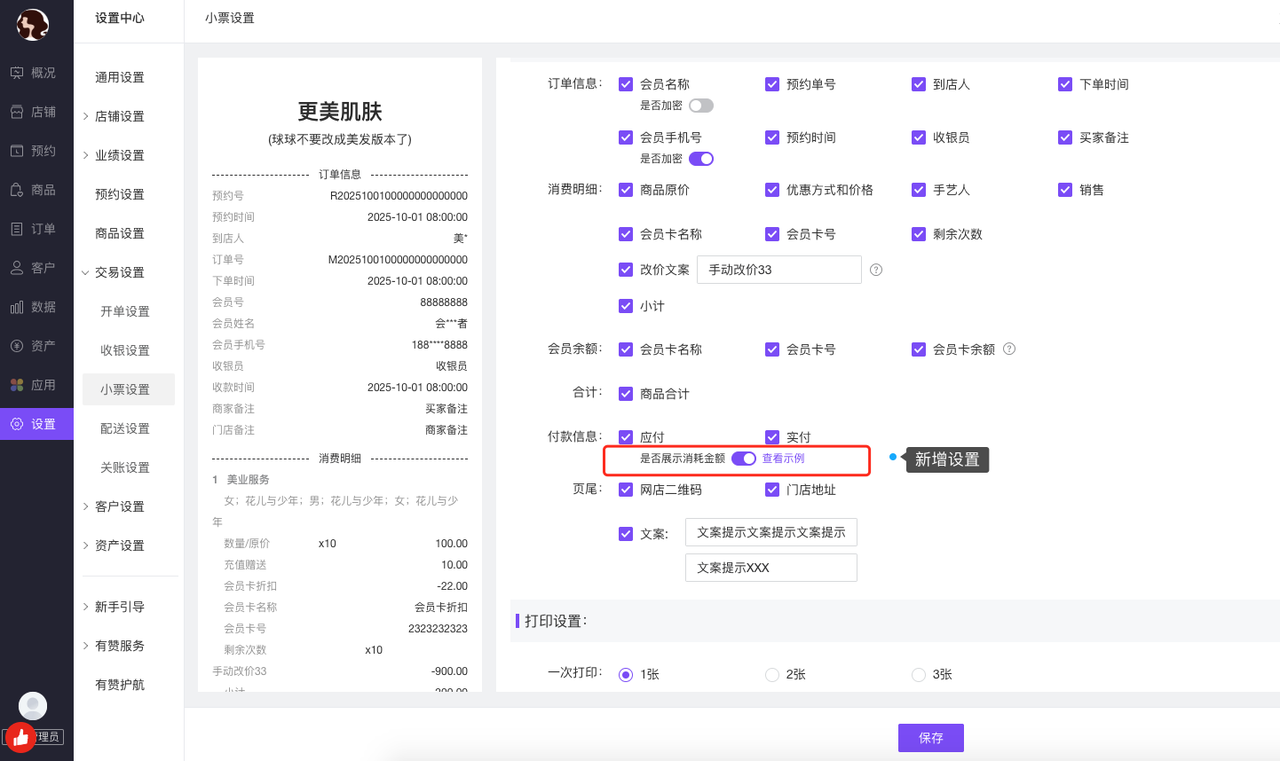Select the 3张 print option
1280x761 pixels.
pos(918,675)
